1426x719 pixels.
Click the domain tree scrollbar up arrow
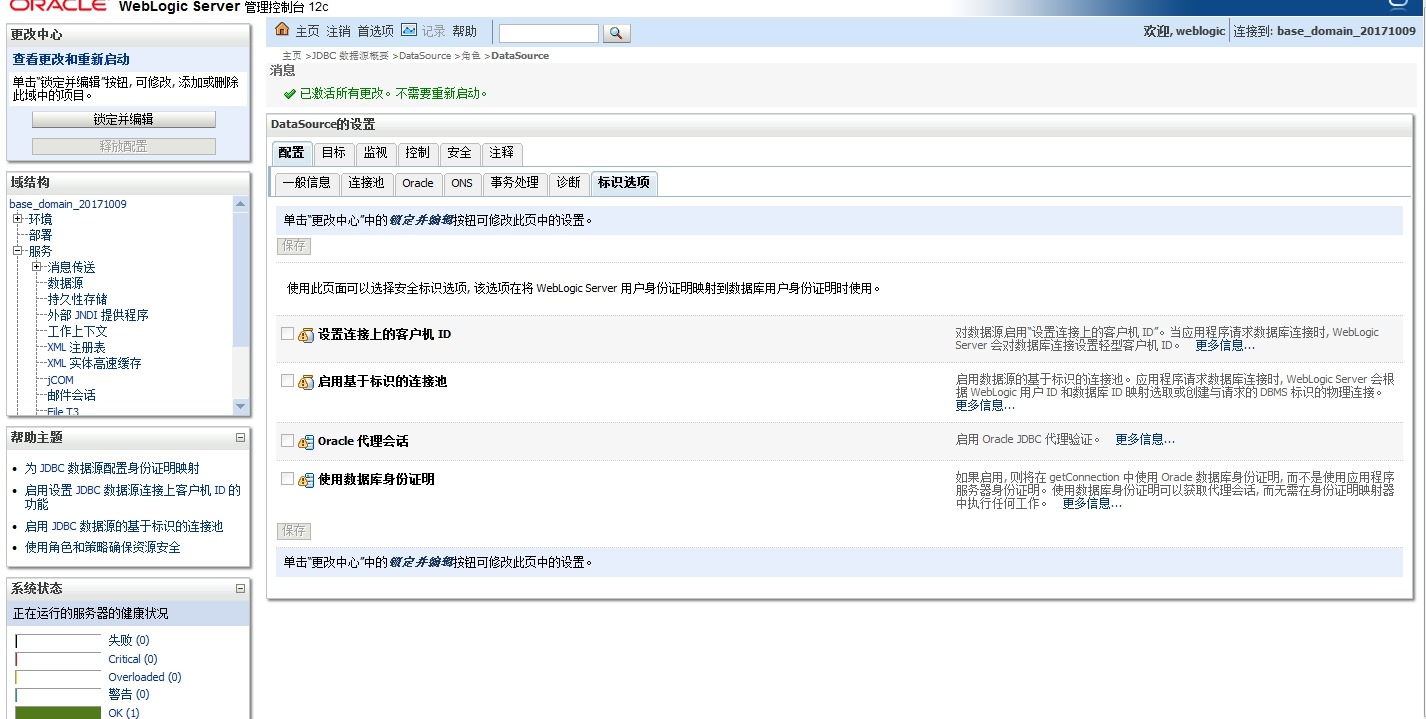click(x=240, y=204)
